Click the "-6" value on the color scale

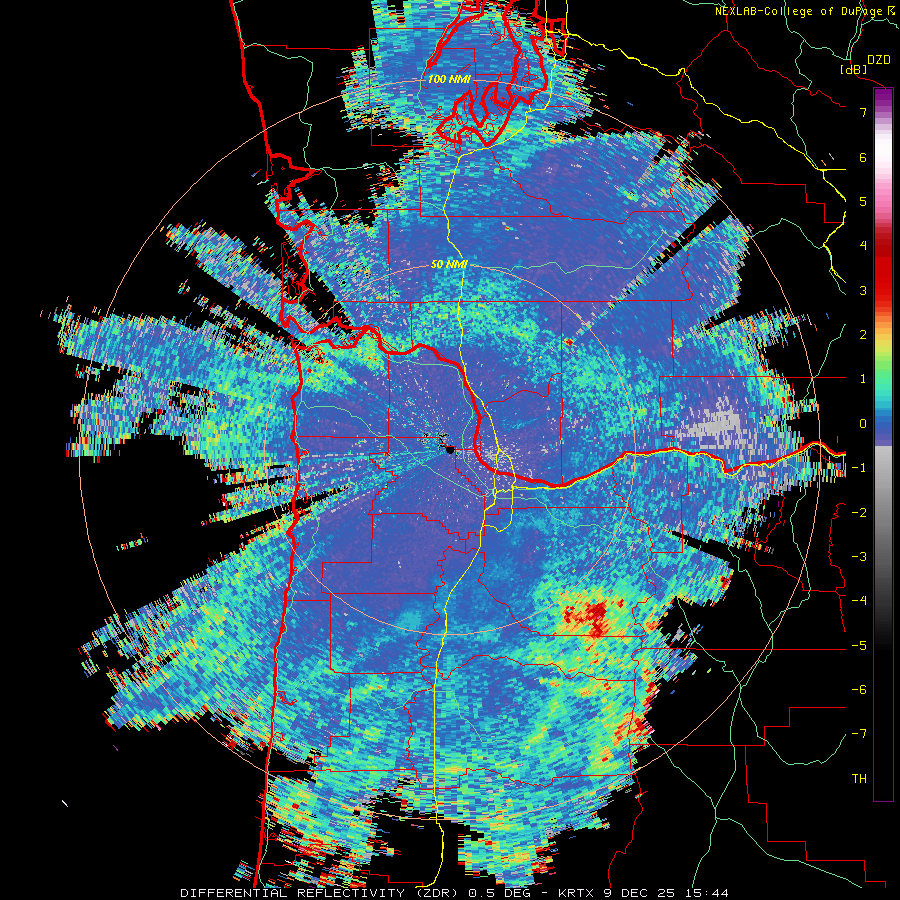(x=859, y=690)
